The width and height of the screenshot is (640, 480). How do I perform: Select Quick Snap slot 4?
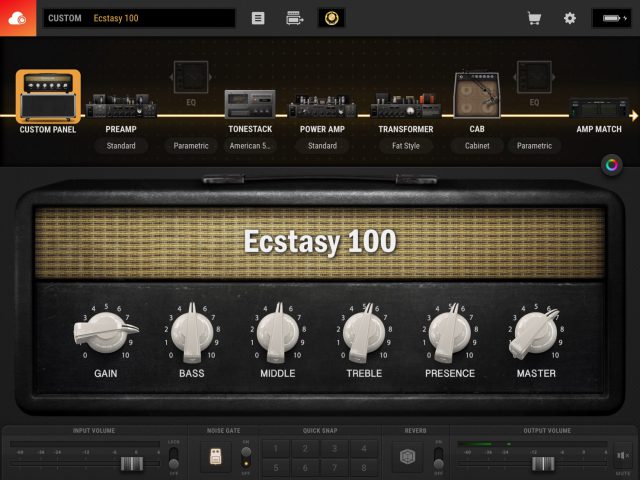point(364,449)
